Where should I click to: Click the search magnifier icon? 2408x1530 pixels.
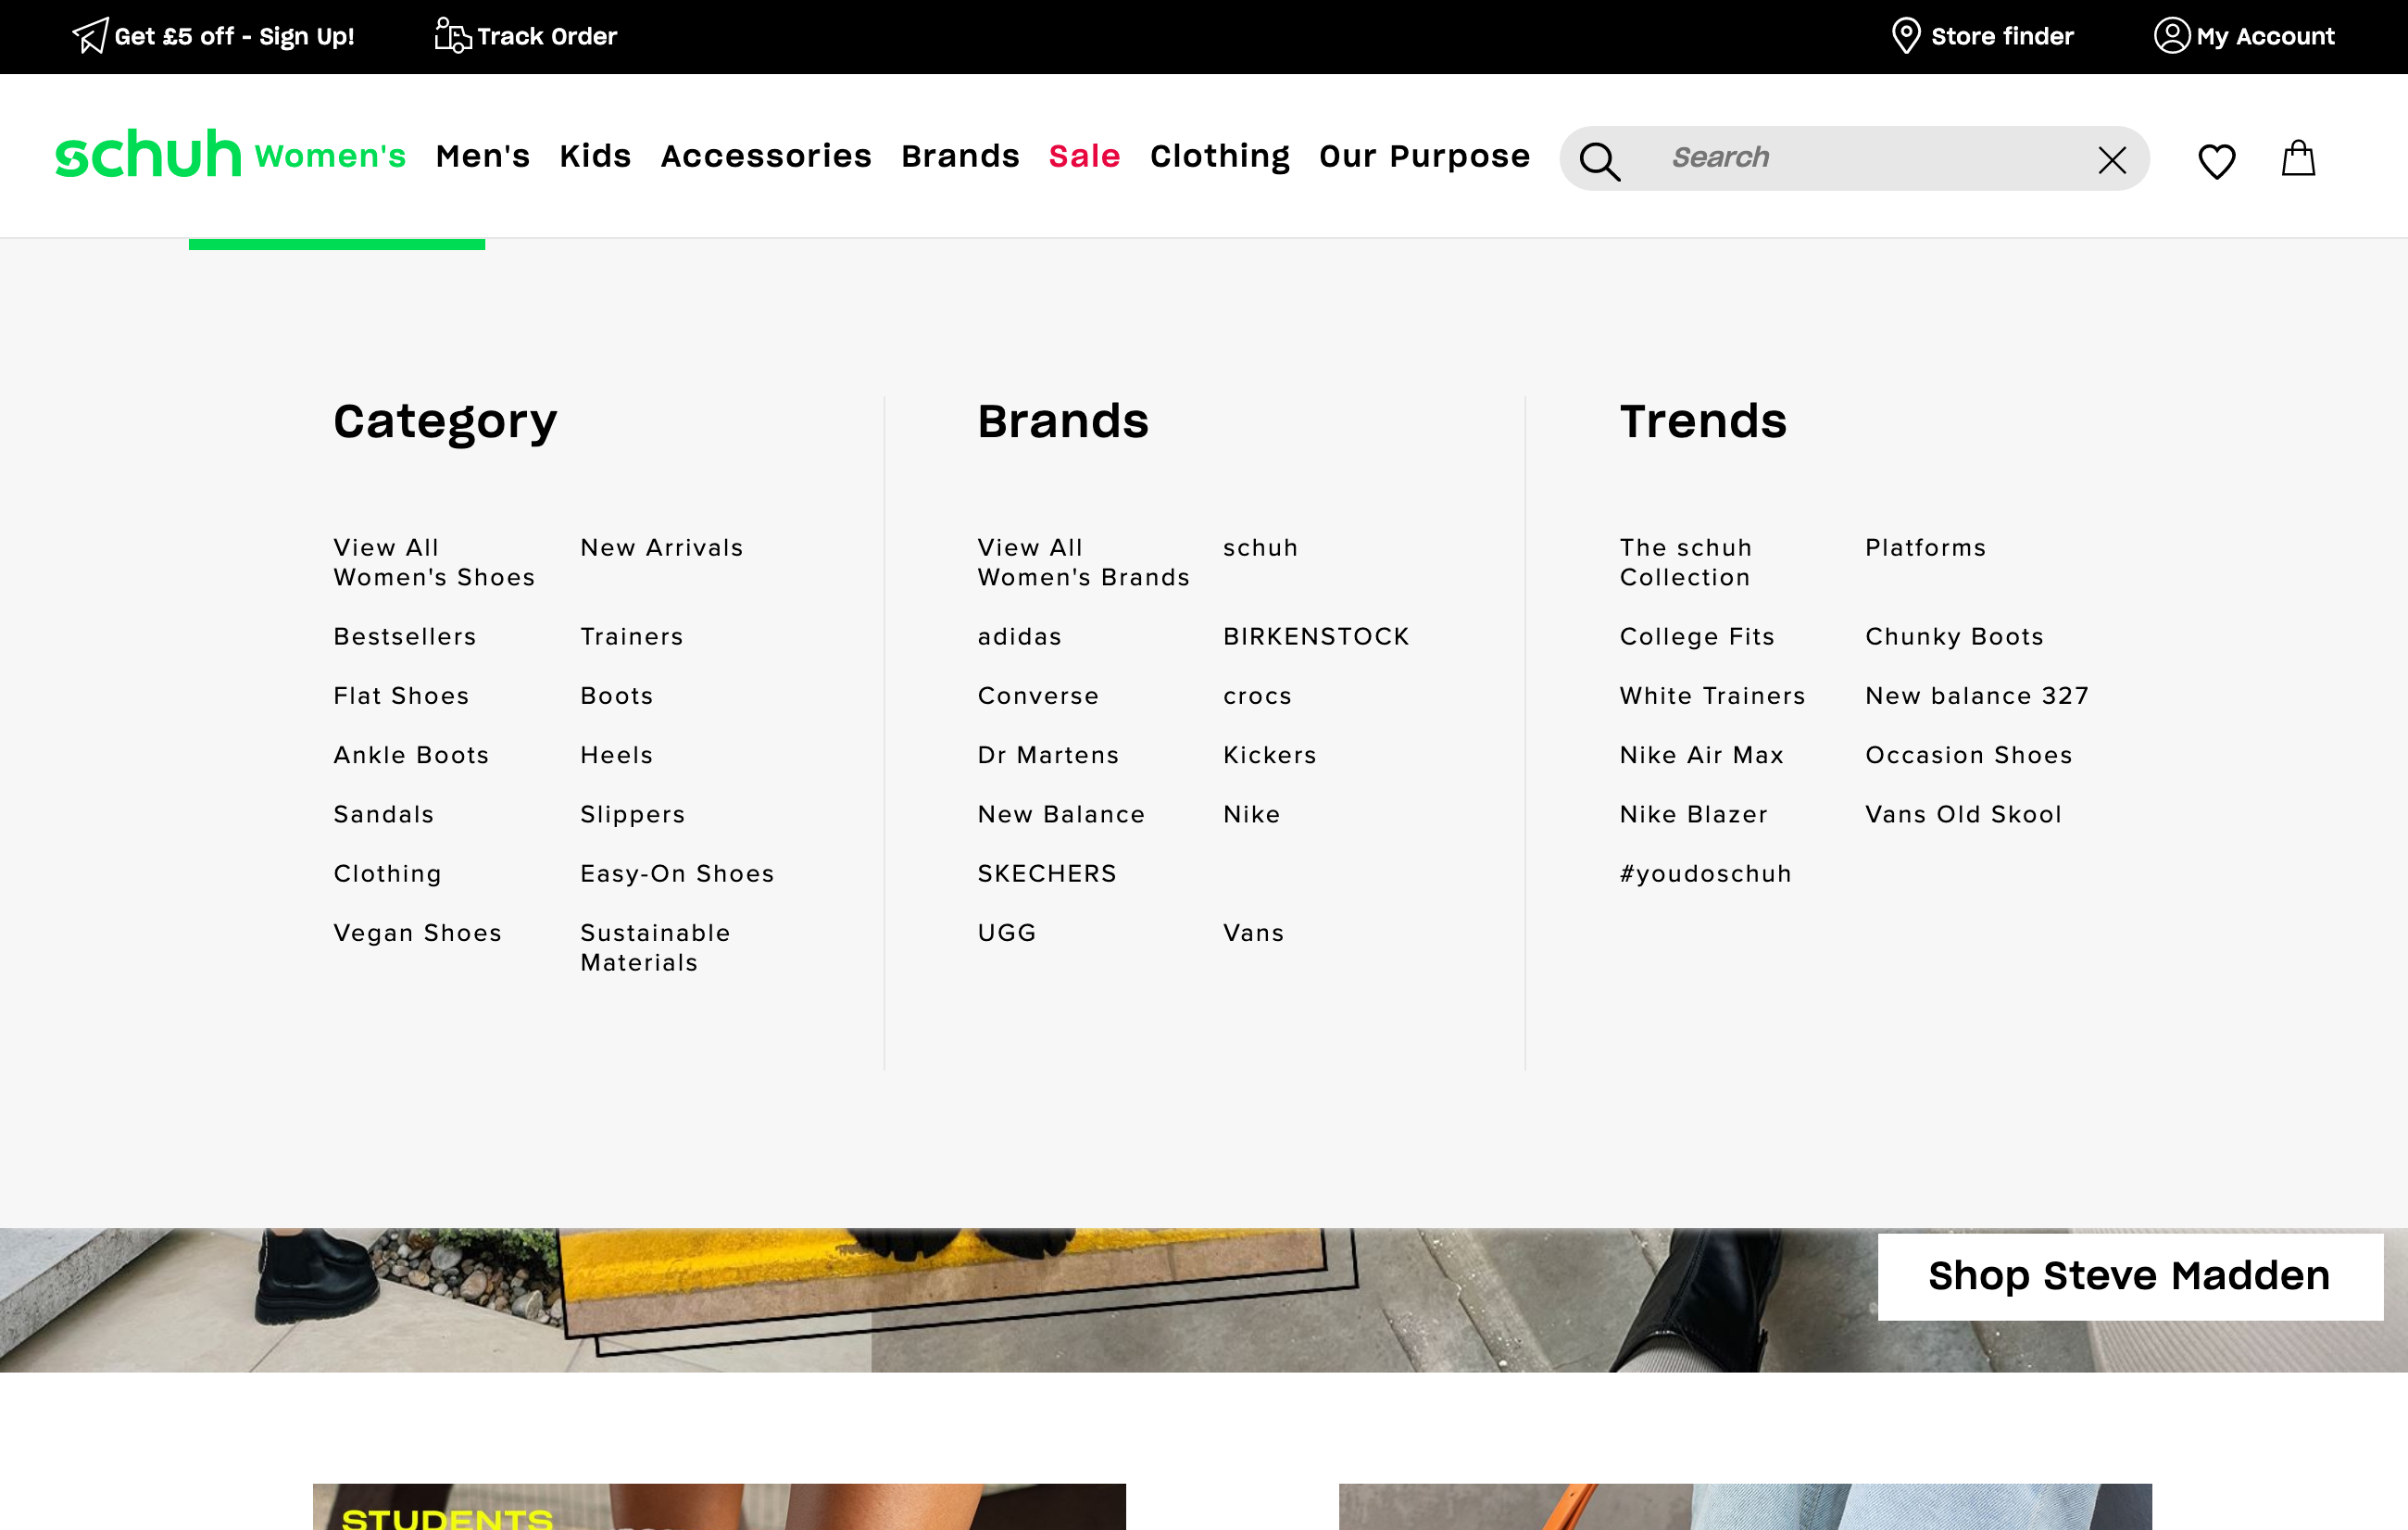point(1599,158)
